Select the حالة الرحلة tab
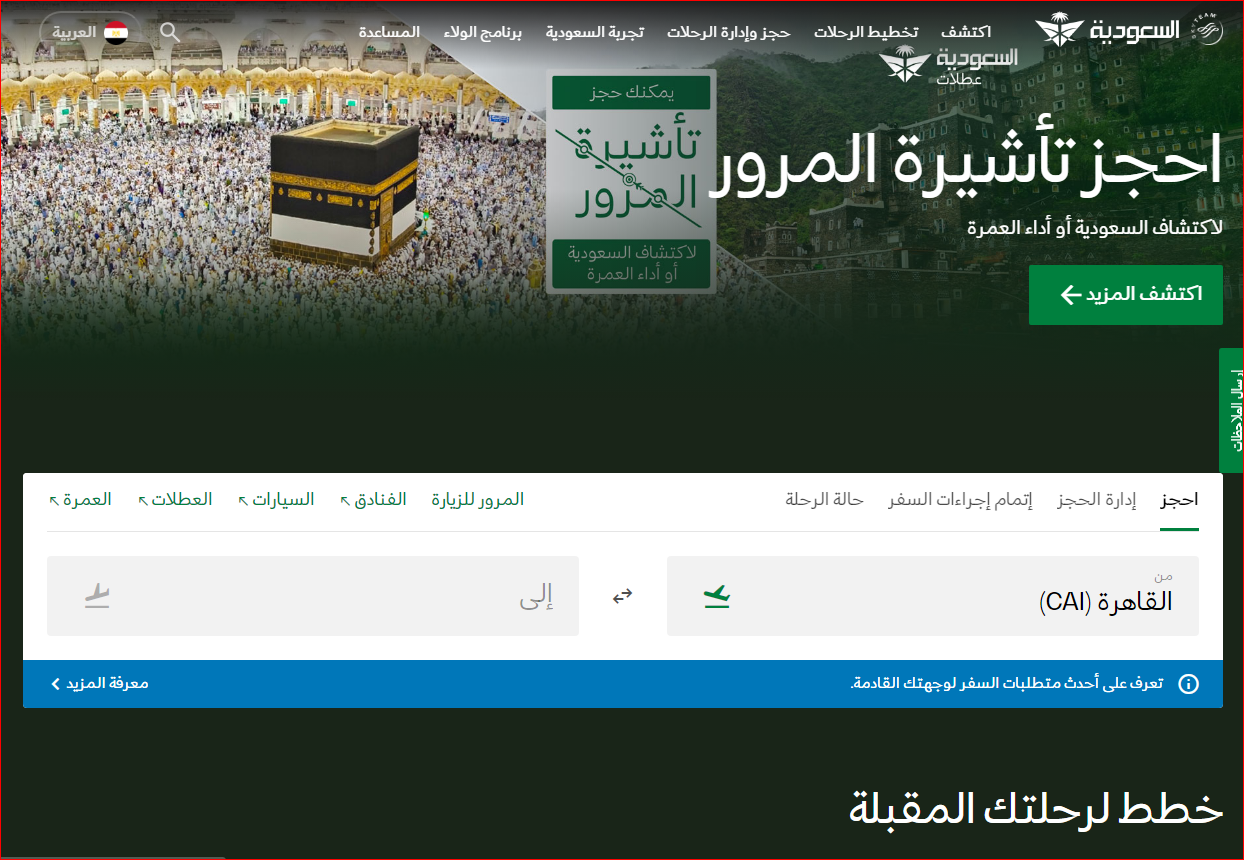1244x860 pixels. [x=824, y=499]
